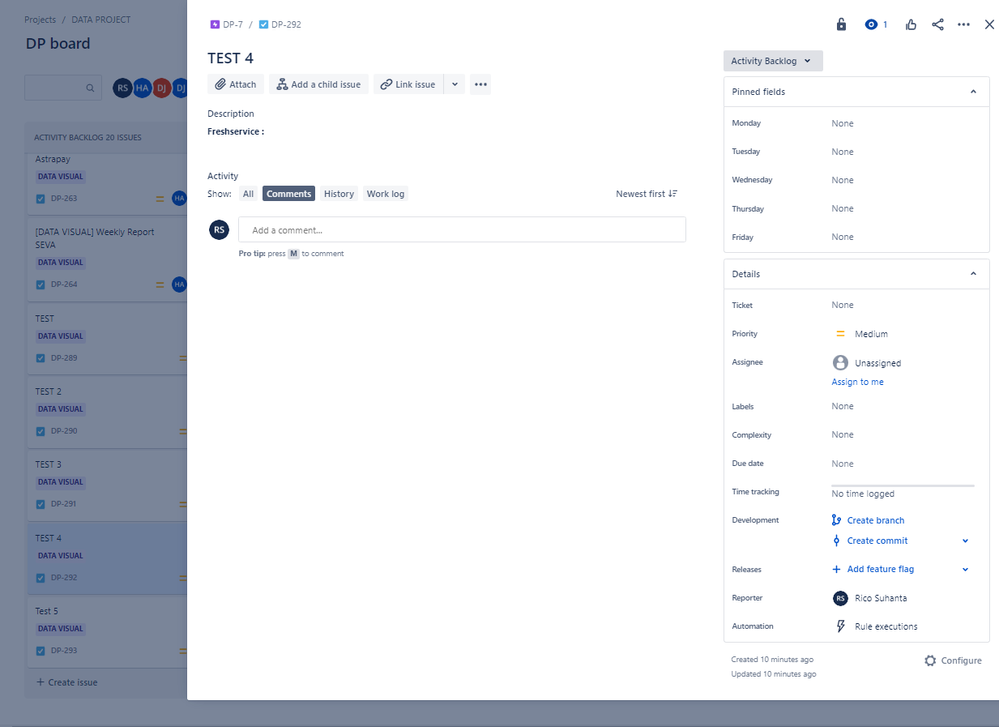Filter board by RS avatar

tap(122, 88)
